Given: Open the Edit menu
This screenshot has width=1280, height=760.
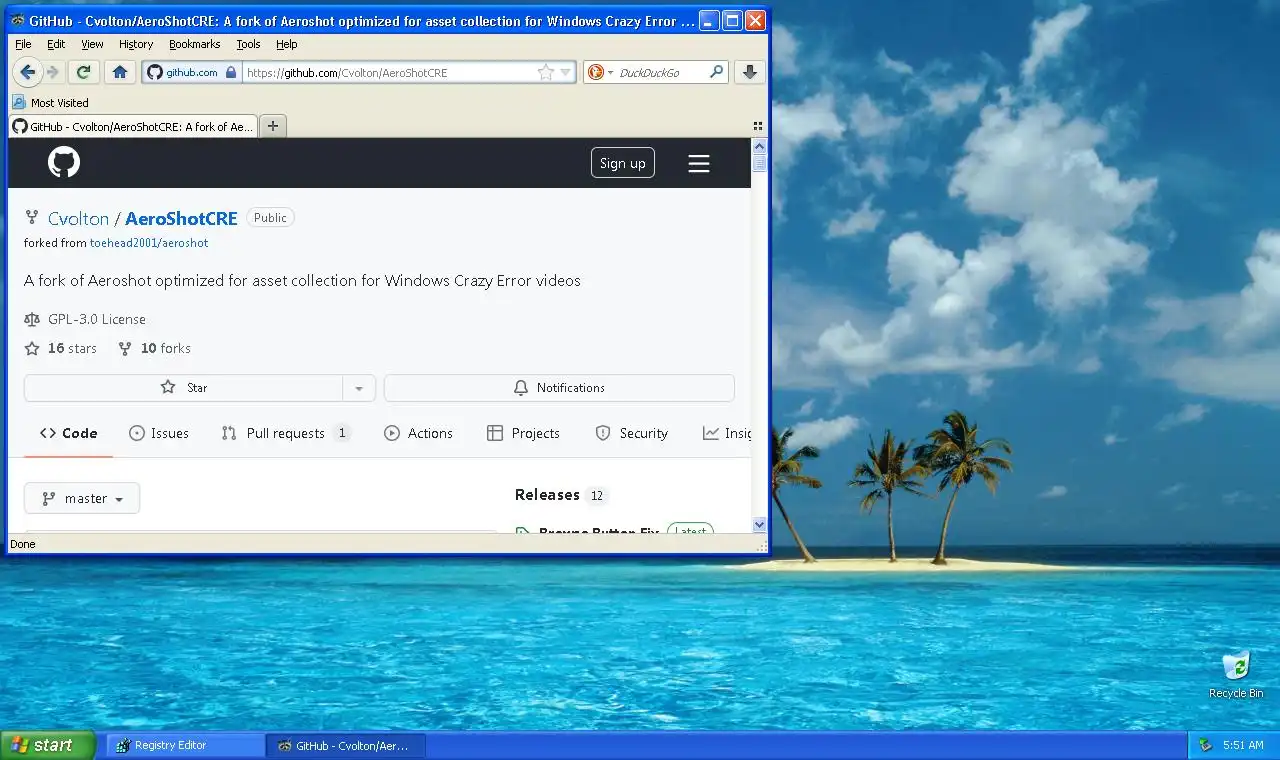Looking at the screenshot, I should [56, 44].
